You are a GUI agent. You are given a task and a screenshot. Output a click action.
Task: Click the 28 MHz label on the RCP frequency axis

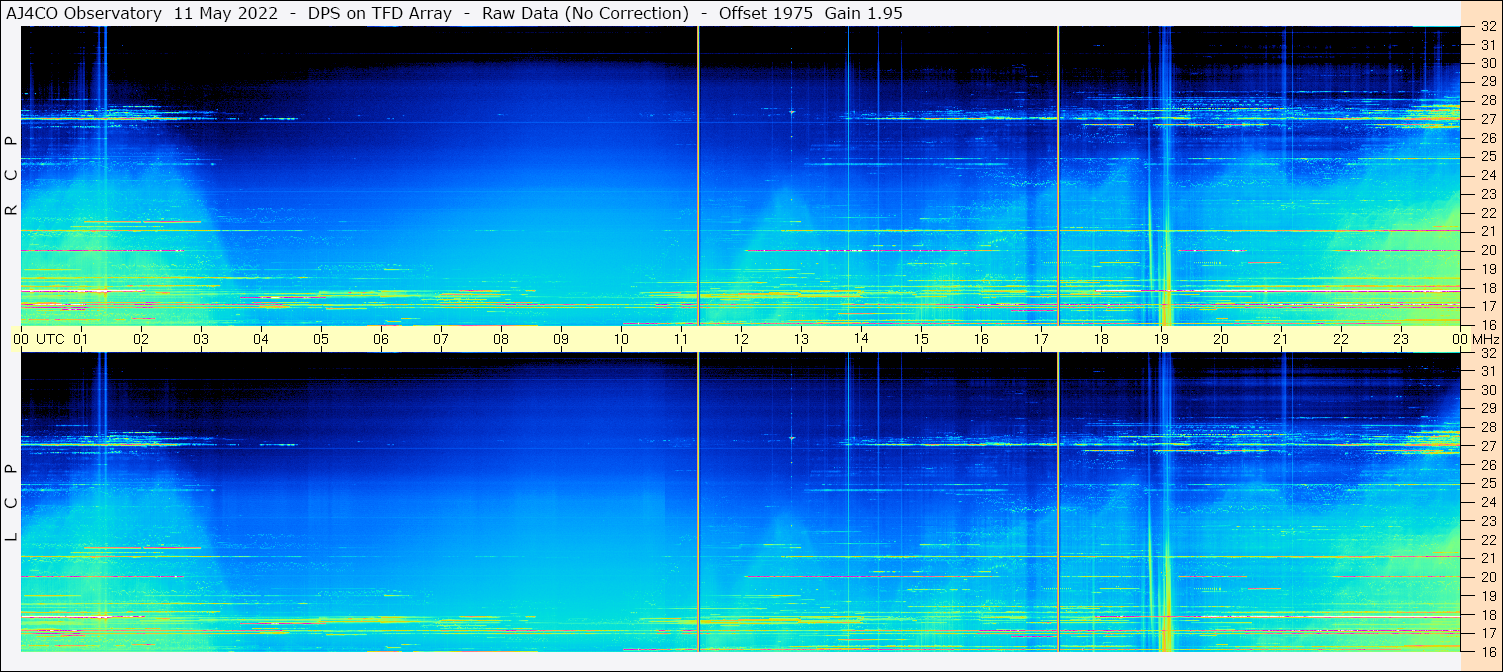(x=1487, y=101)
